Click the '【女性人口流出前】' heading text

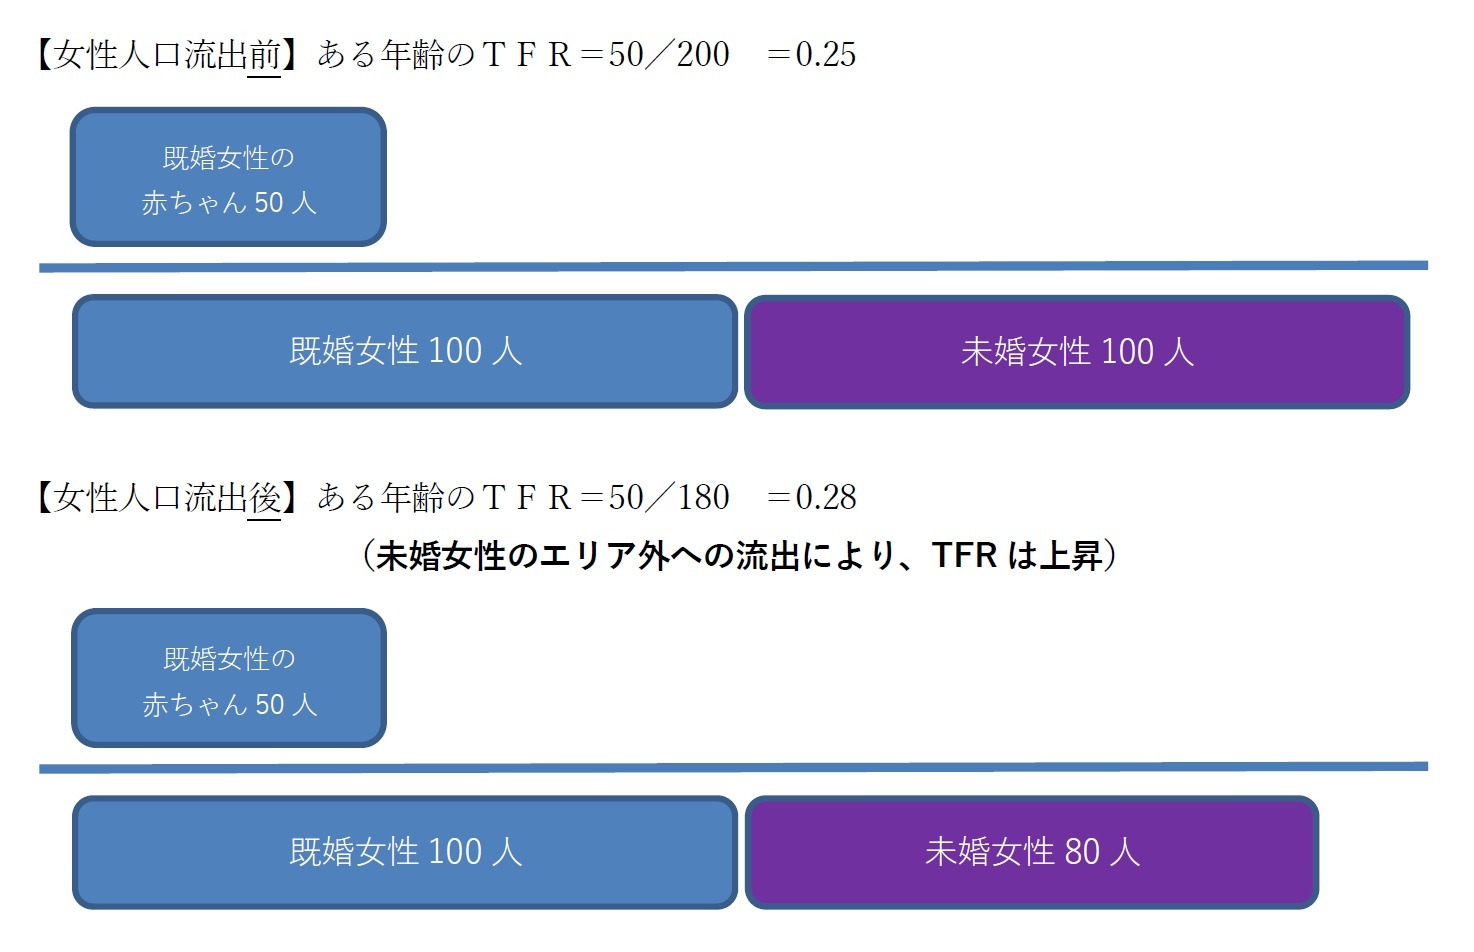tap(166, 55)
